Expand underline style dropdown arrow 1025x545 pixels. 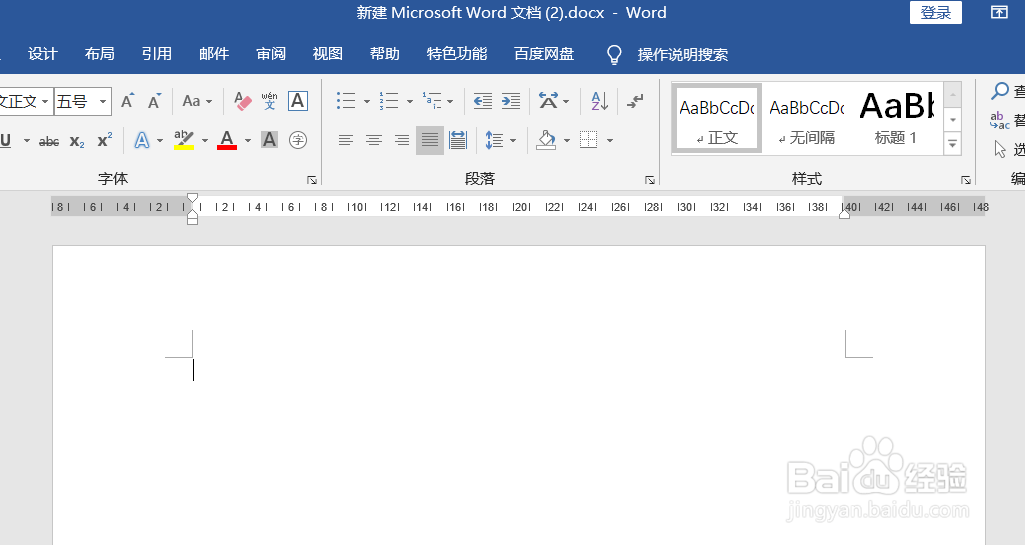(x=27, y=140)
